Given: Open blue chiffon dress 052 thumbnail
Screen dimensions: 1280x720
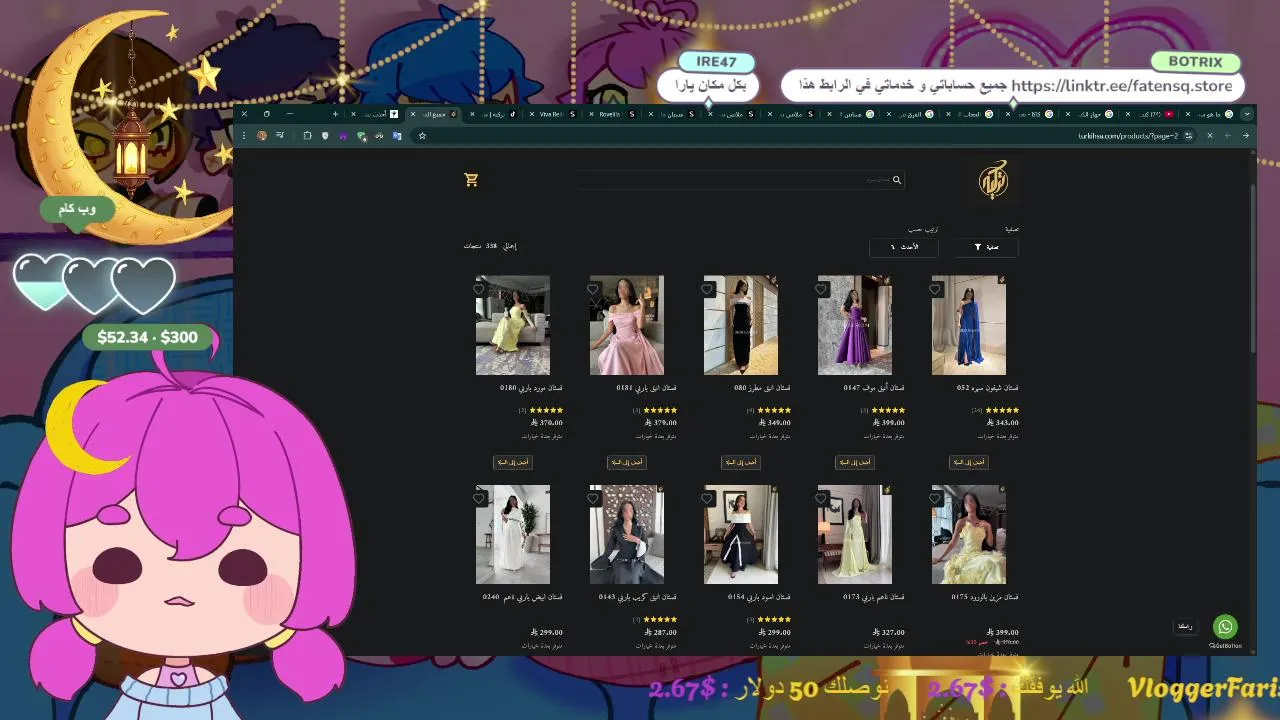Looking at the screenshot, I should coord(969,325).
